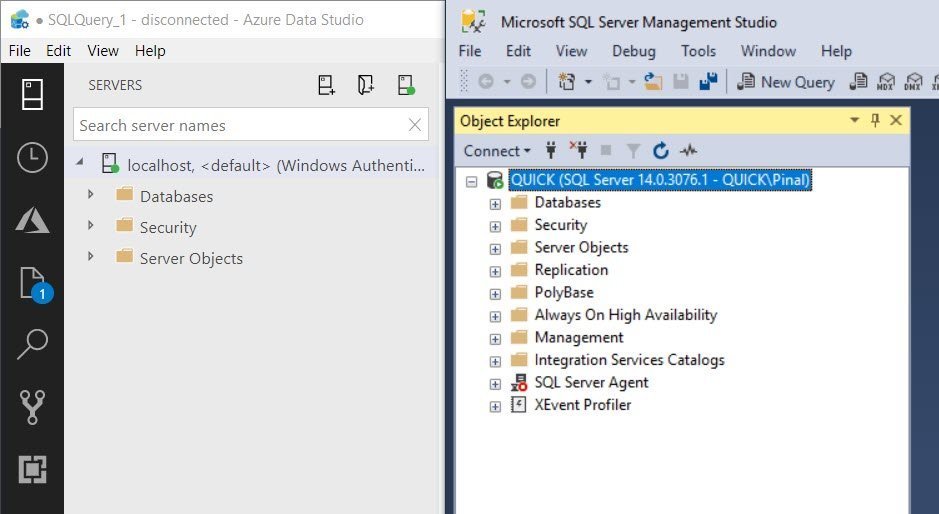
Task: Open Source Control branch icon
Action: (x=32, y=407)
